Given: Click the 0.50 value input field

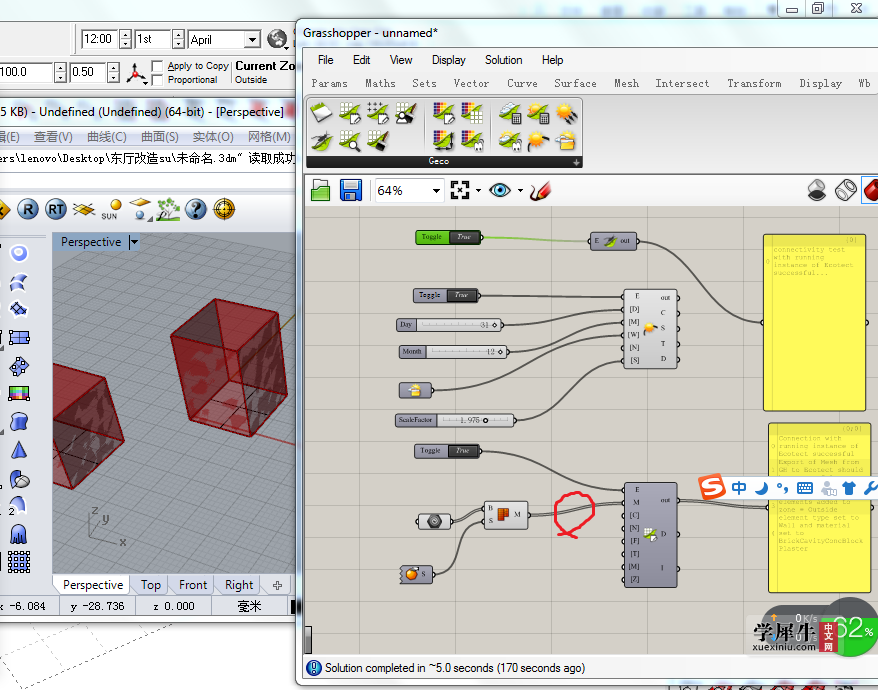Looking at the screenshot, I should [88, 72].
